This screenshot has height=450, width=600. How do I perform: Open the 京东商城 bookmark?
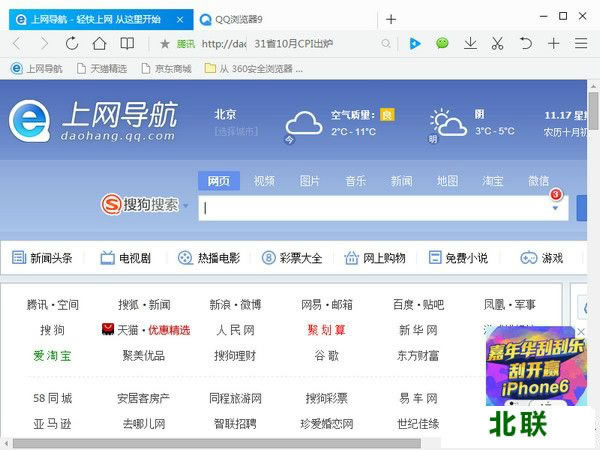(166, 69)
